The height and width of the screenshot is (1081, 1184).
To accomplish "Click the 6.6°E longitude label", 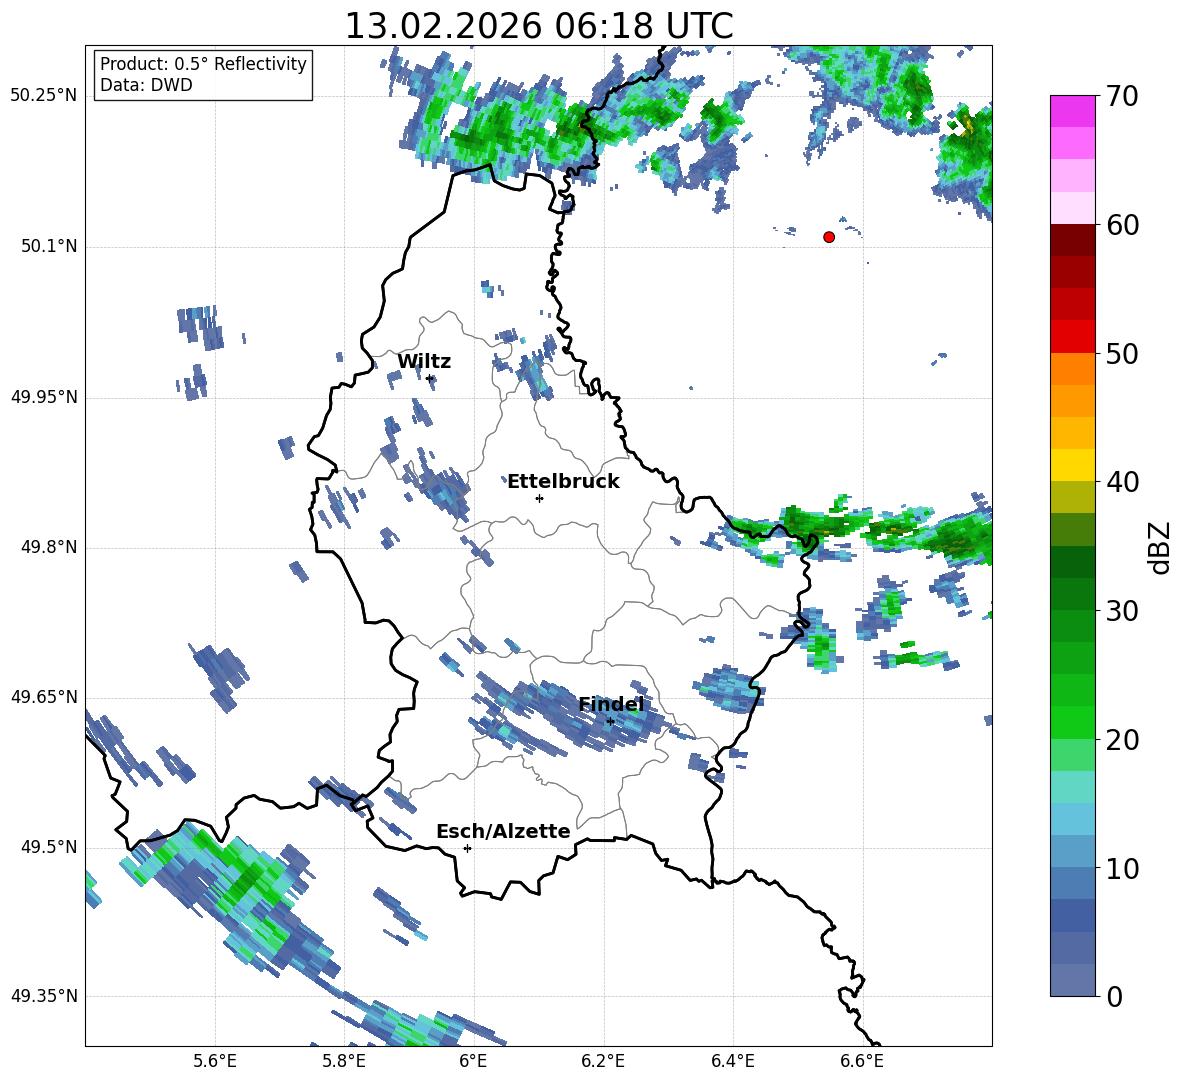I will pos(862,1061).
